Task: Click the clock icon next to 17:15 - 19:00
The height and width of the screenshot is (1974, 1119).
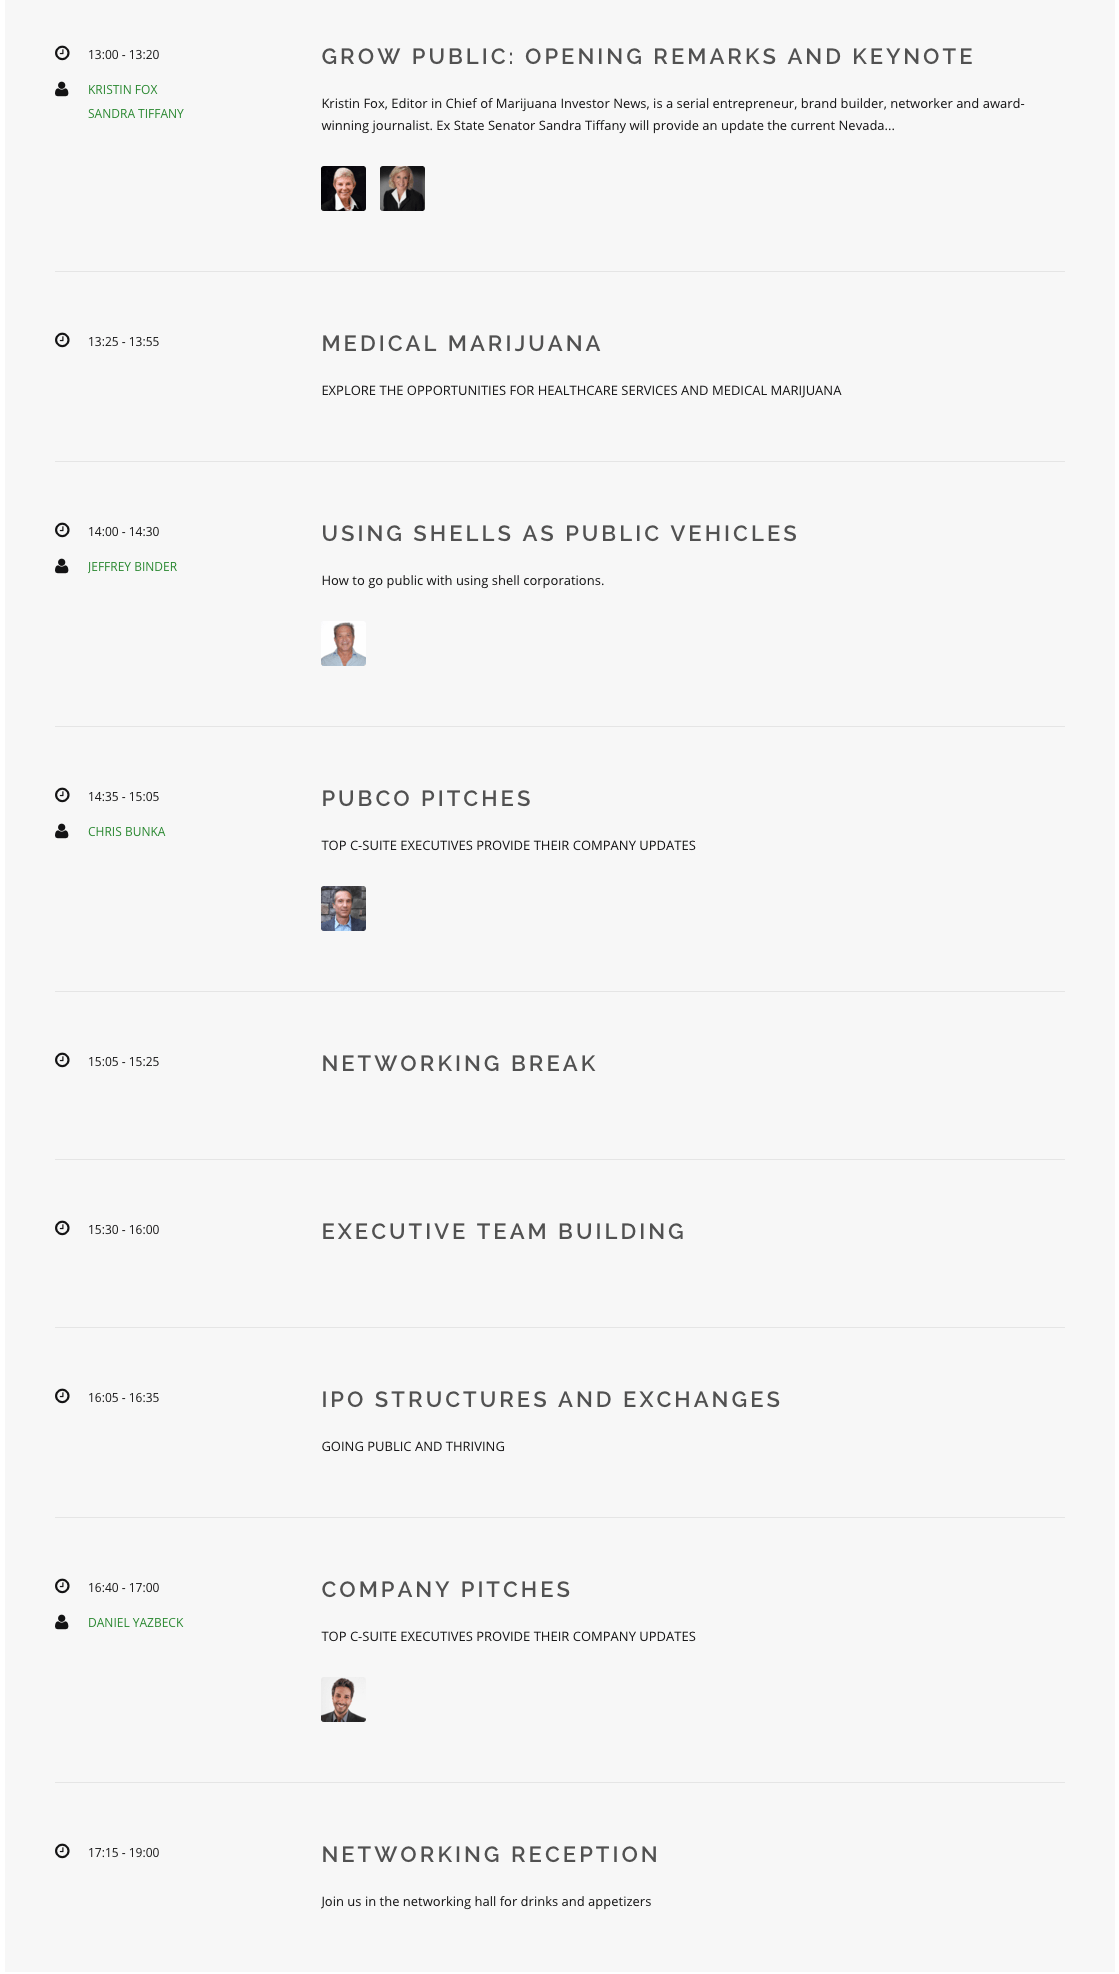Action: (x=62, y=1851)
